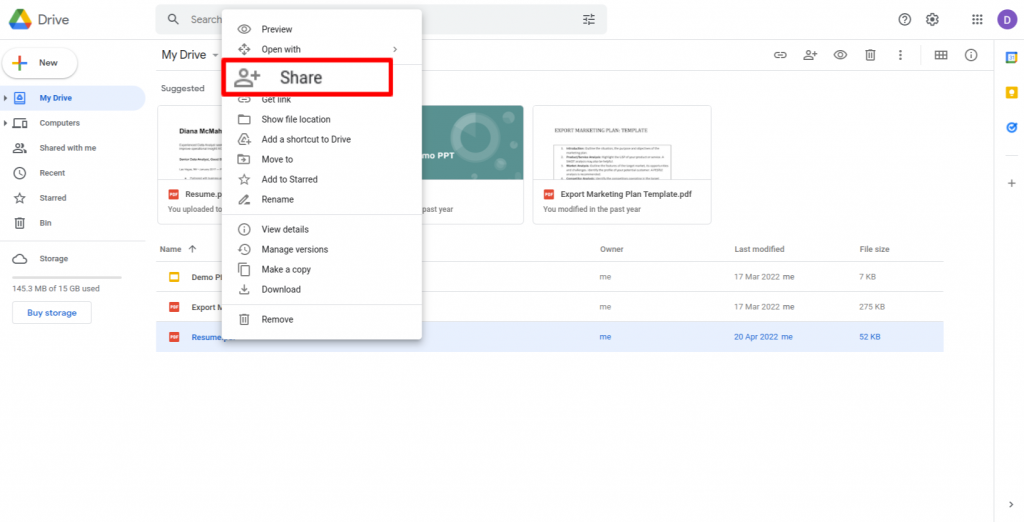
Task: Switch to grid layout view
Action: [x=940, y=55]
